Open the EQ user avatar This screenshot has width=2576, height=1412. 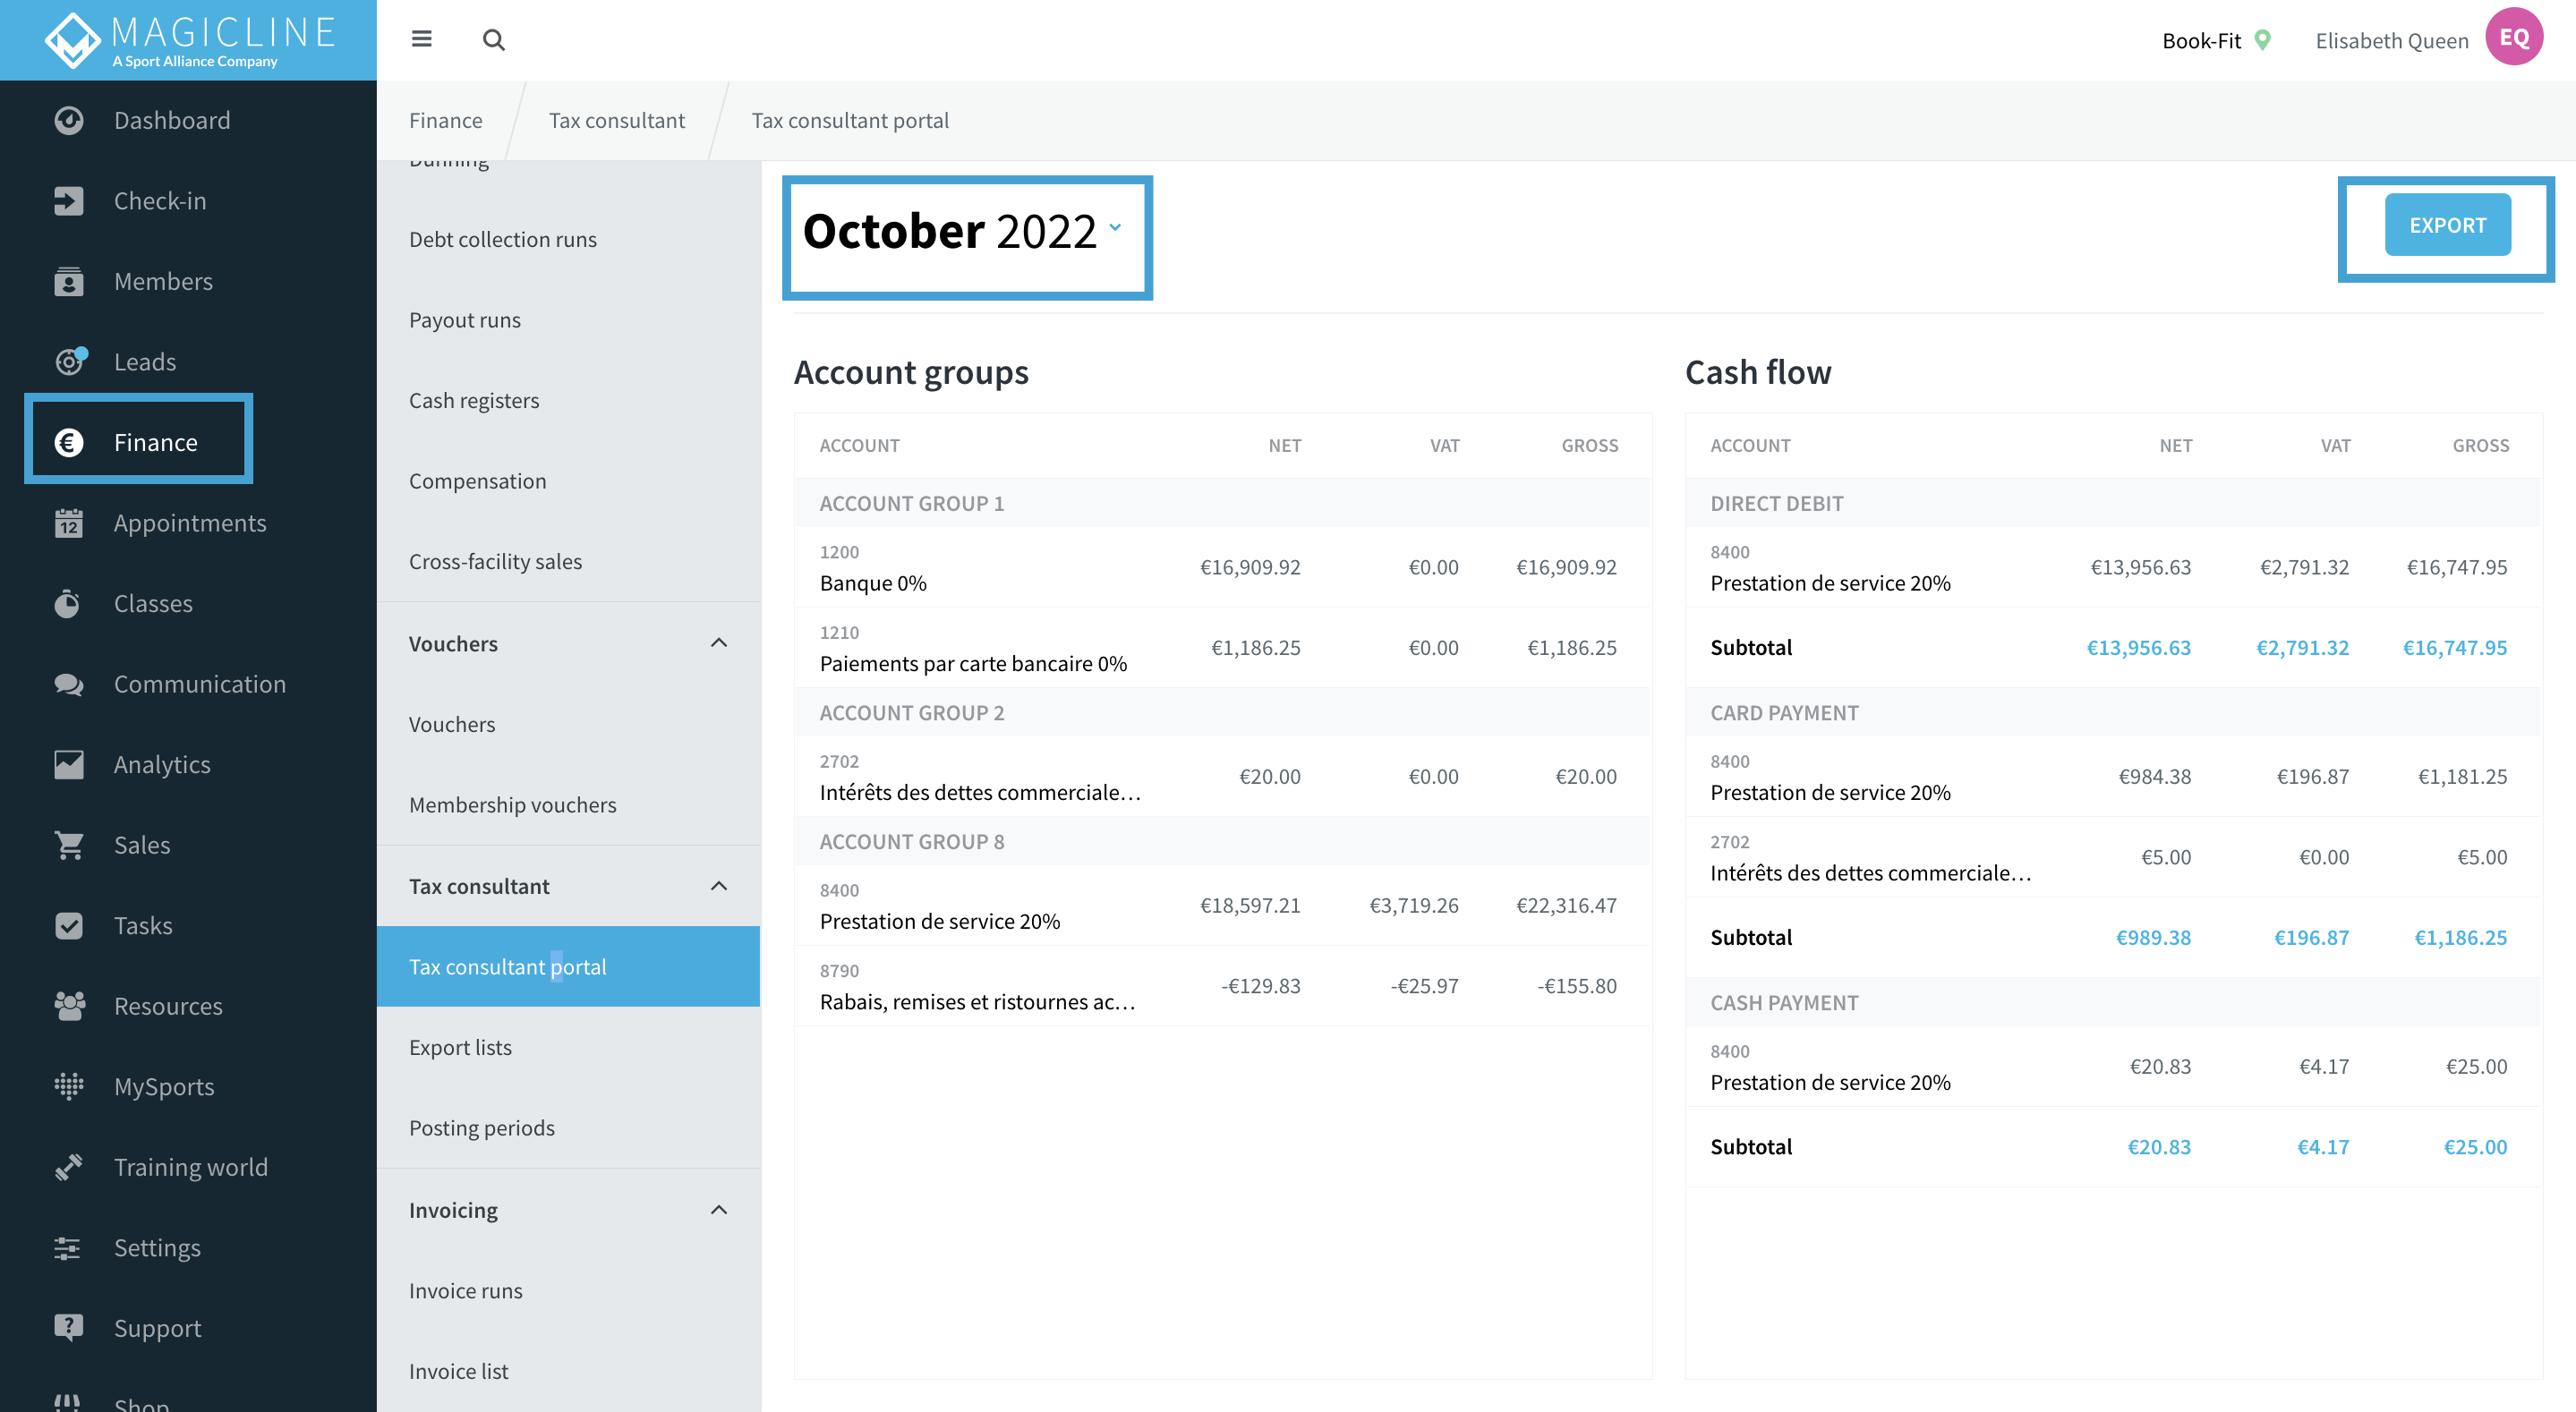click(2513, 37)
